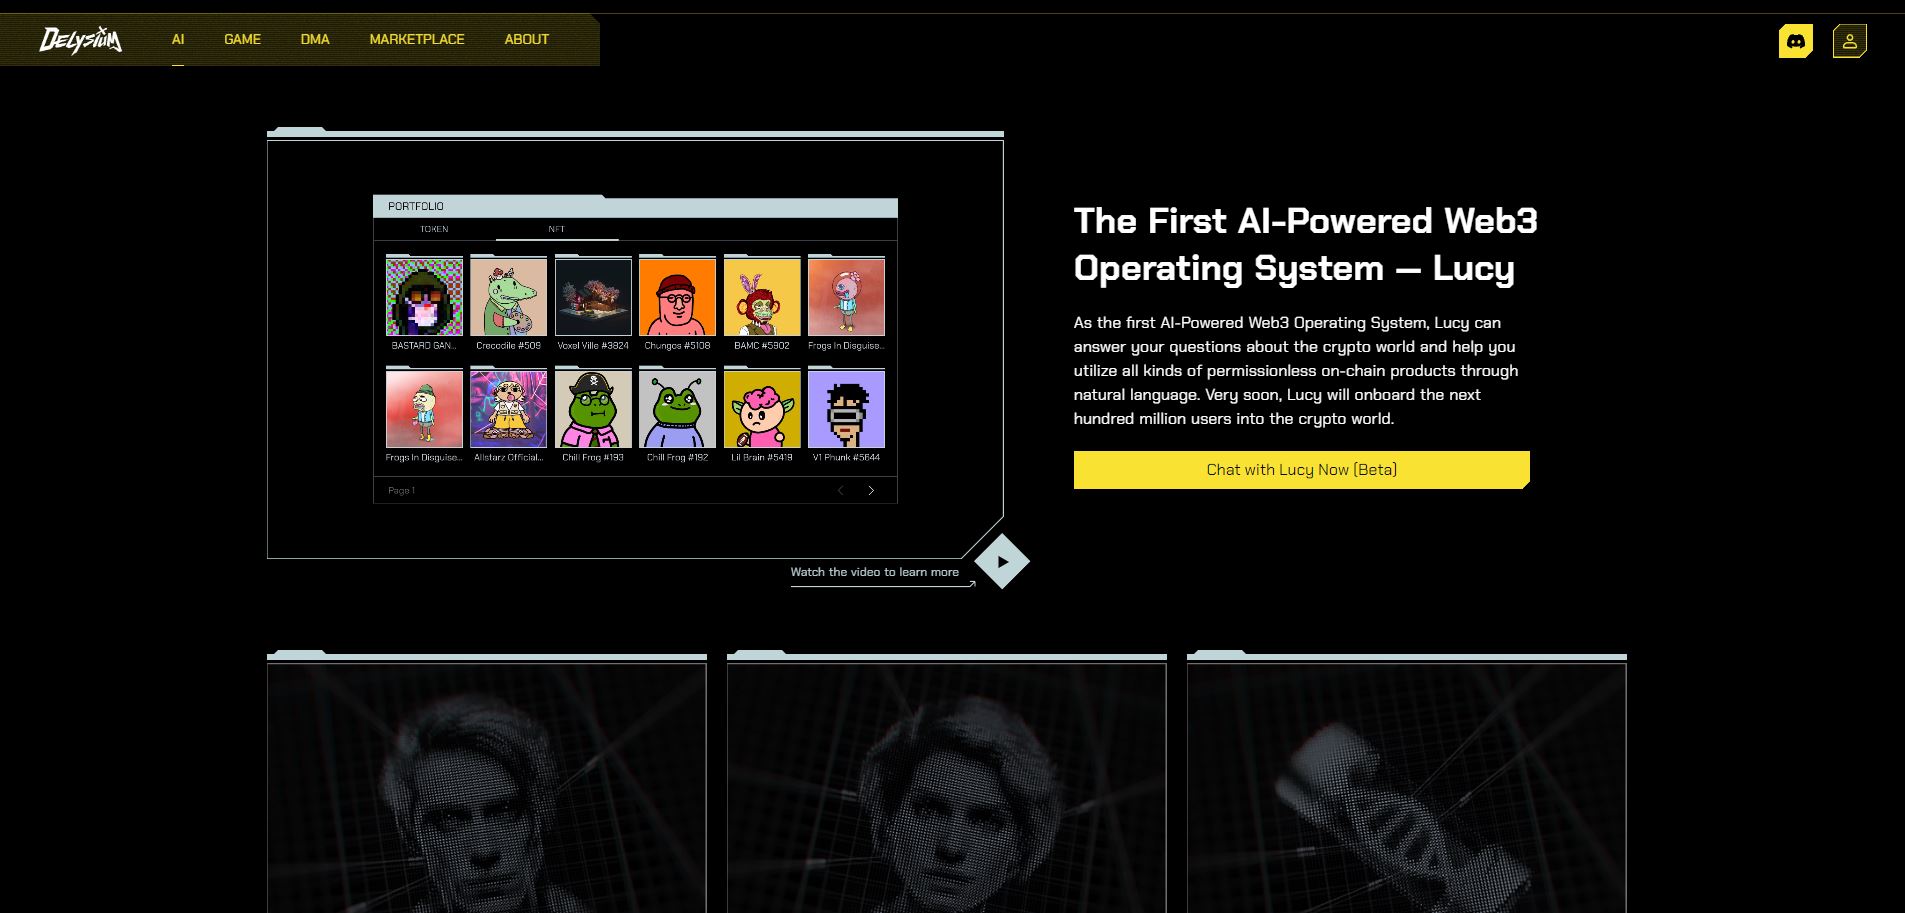This screenshot has height=913, width=1905.
Task: Open the MARKETPLACE menu item
Action: pyautogui.click(x=417, y=39)
